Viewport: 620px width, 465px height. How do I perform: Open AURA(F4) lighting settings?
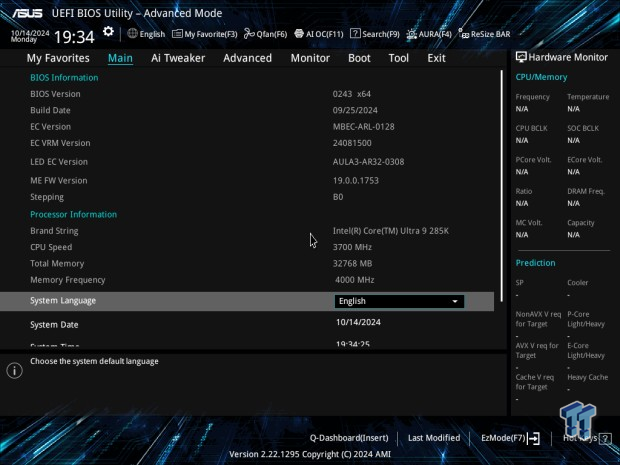click(x=430, y=34)
